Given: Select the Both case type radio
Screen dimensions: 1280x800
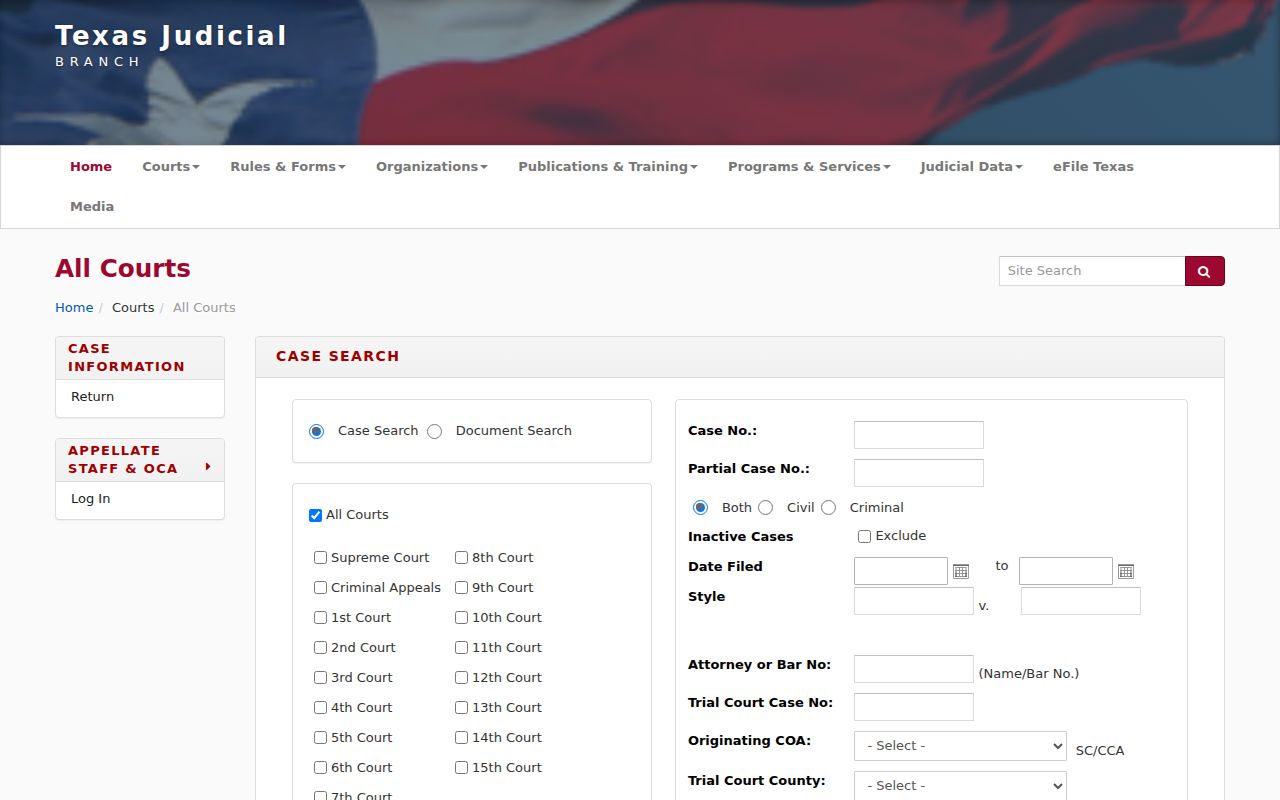Looking at the screenshot, I should click(x=701, y=508).
